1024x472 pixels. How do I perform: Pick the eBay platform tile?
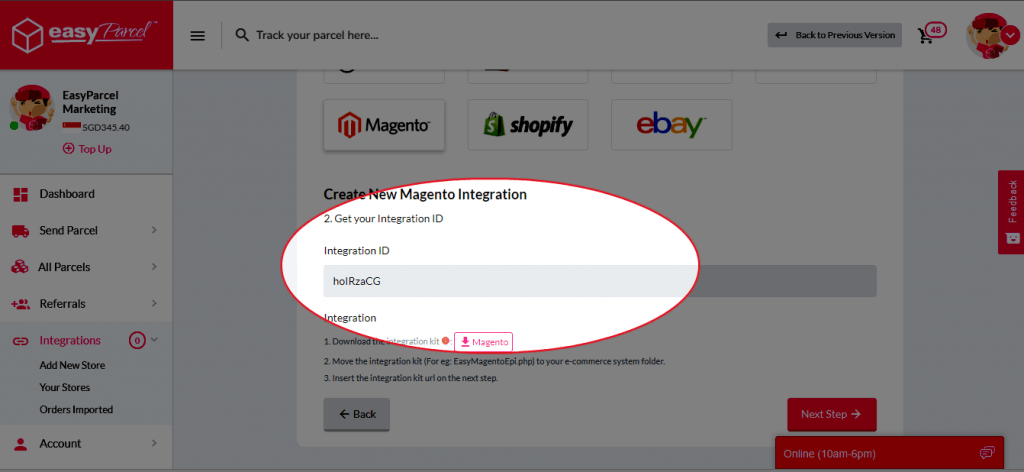[x=671, y=125]
